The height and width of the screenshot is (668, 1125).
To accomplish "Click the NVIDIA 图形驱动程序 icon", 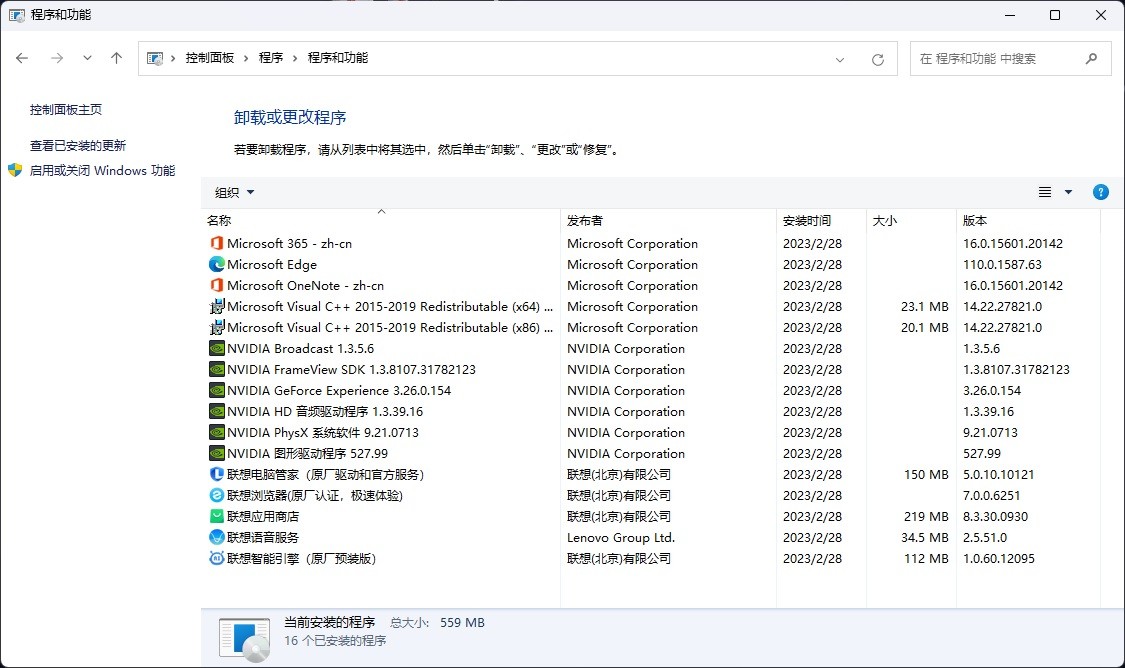I will [216, 453].
